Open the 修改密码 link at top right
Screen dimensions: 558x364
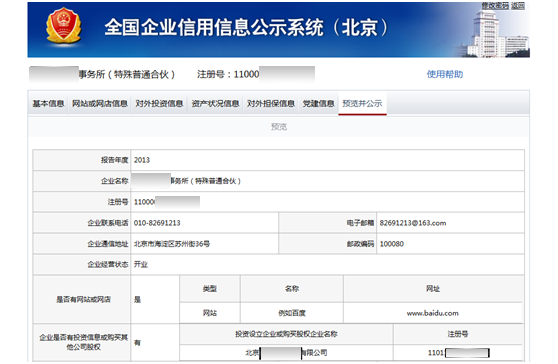pyautogui.click(x=495, y=5)
